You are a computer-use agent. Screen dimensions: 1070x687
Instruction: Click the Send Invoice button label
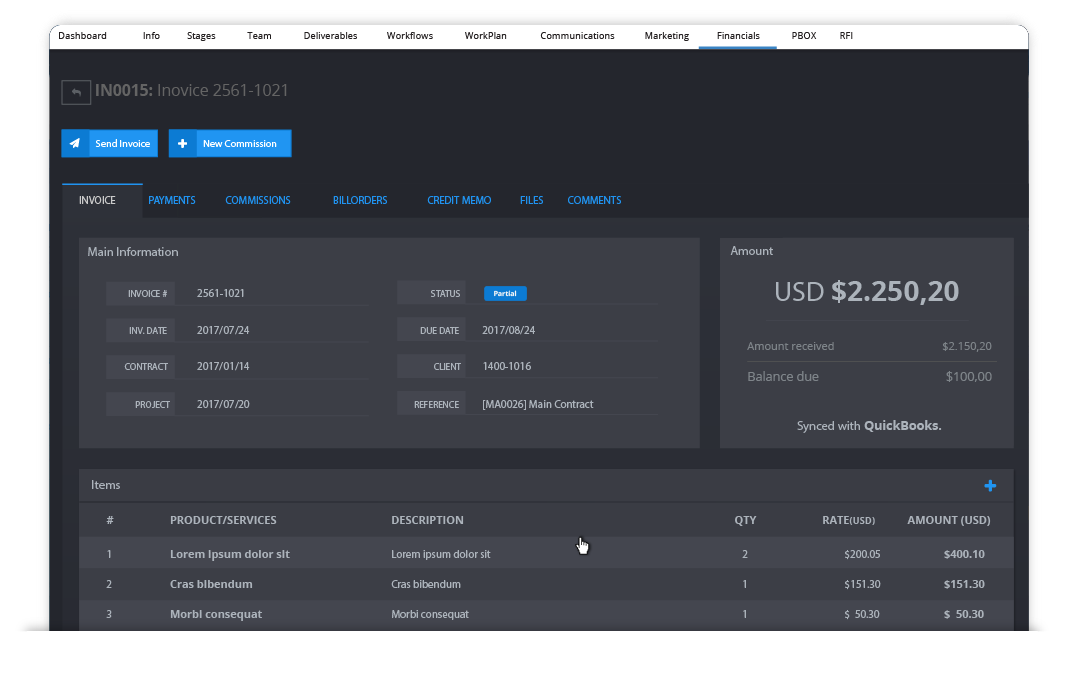123,143
